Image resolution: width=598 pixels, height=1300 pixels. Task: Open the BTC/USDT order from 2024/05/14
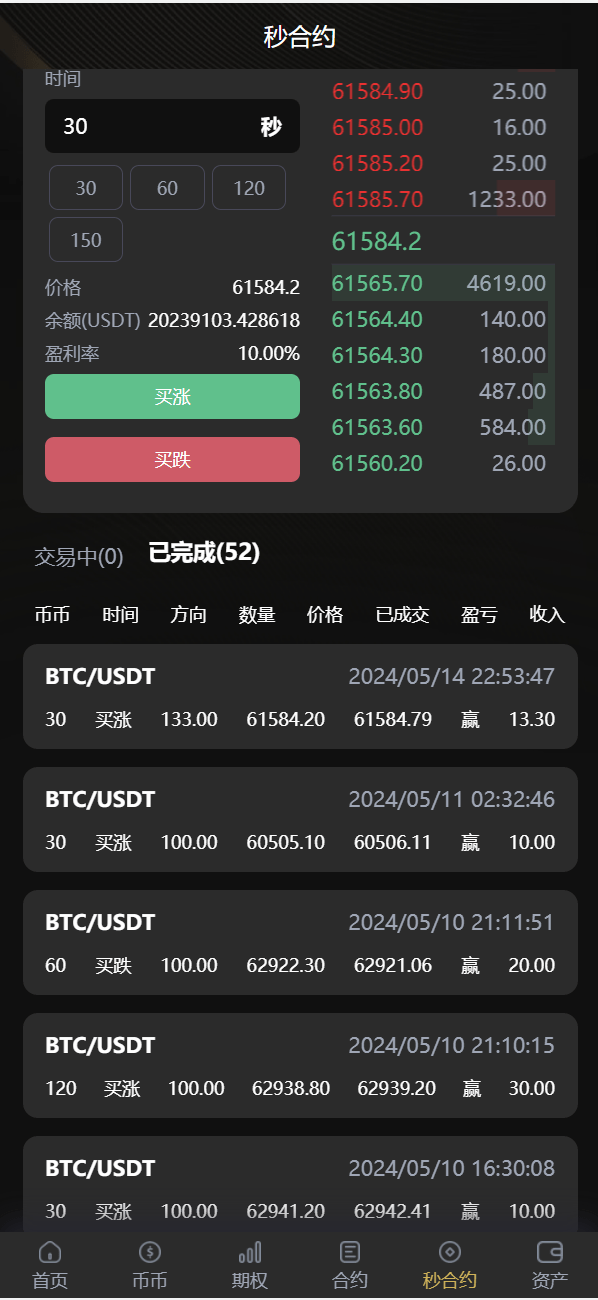click(300, 697)
